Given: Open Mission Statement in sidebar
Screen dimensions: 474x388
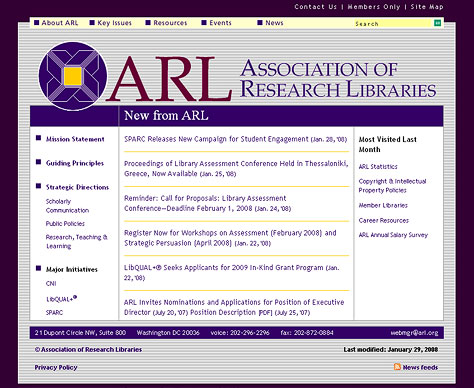Looking at the screenshot, I should [x=75, y=139].
